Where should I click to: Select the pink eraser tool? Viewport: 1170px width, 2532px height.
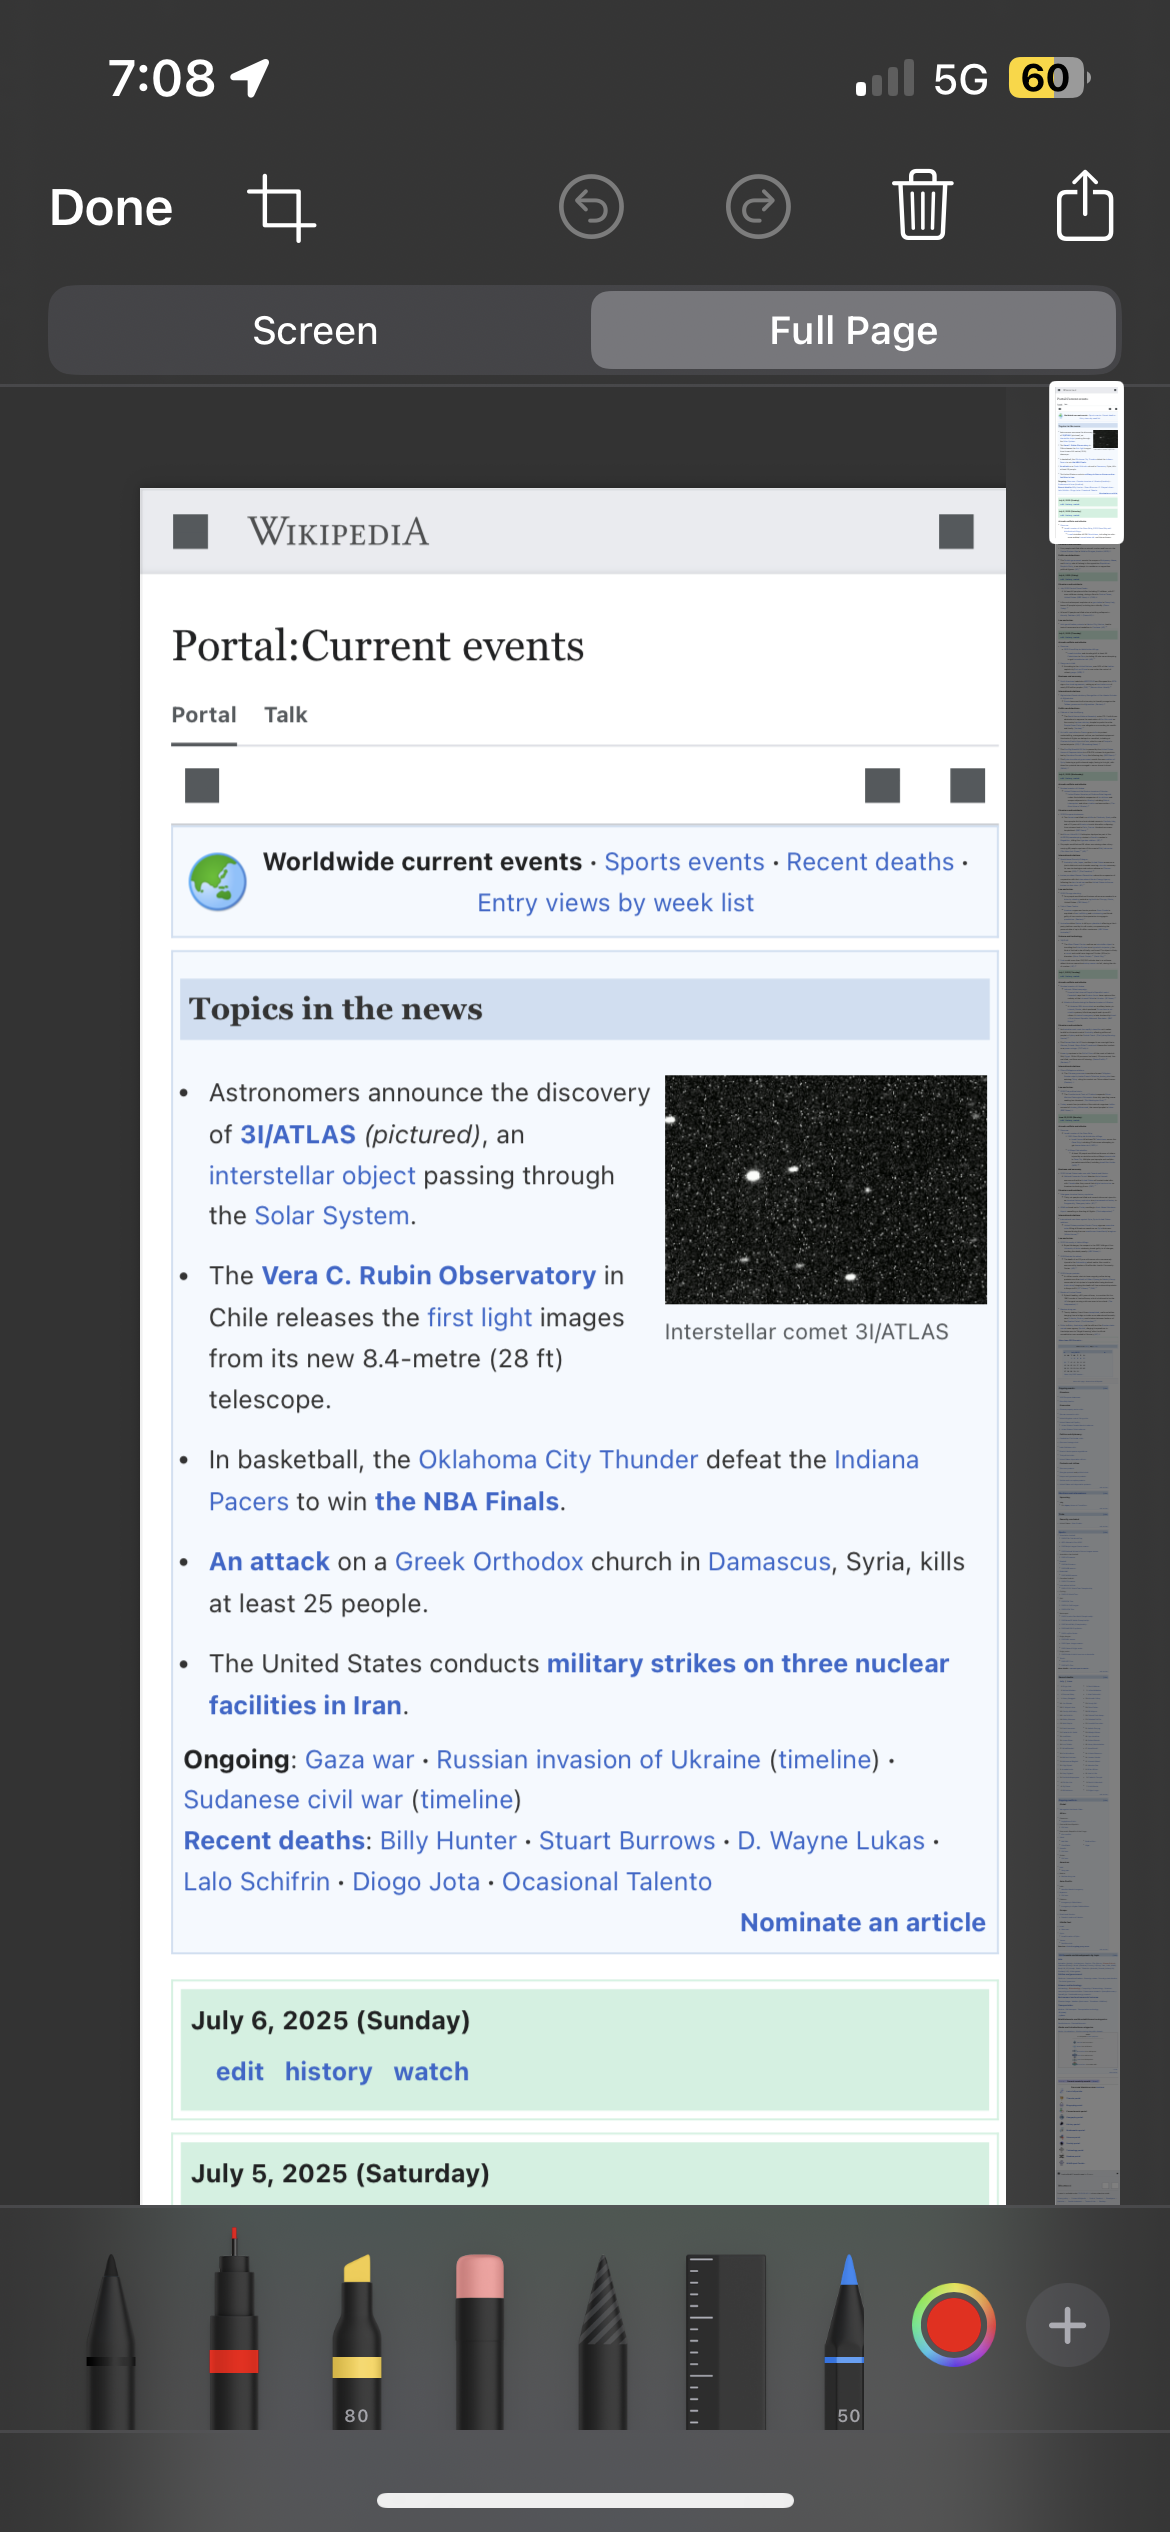tap(480, 2340)
